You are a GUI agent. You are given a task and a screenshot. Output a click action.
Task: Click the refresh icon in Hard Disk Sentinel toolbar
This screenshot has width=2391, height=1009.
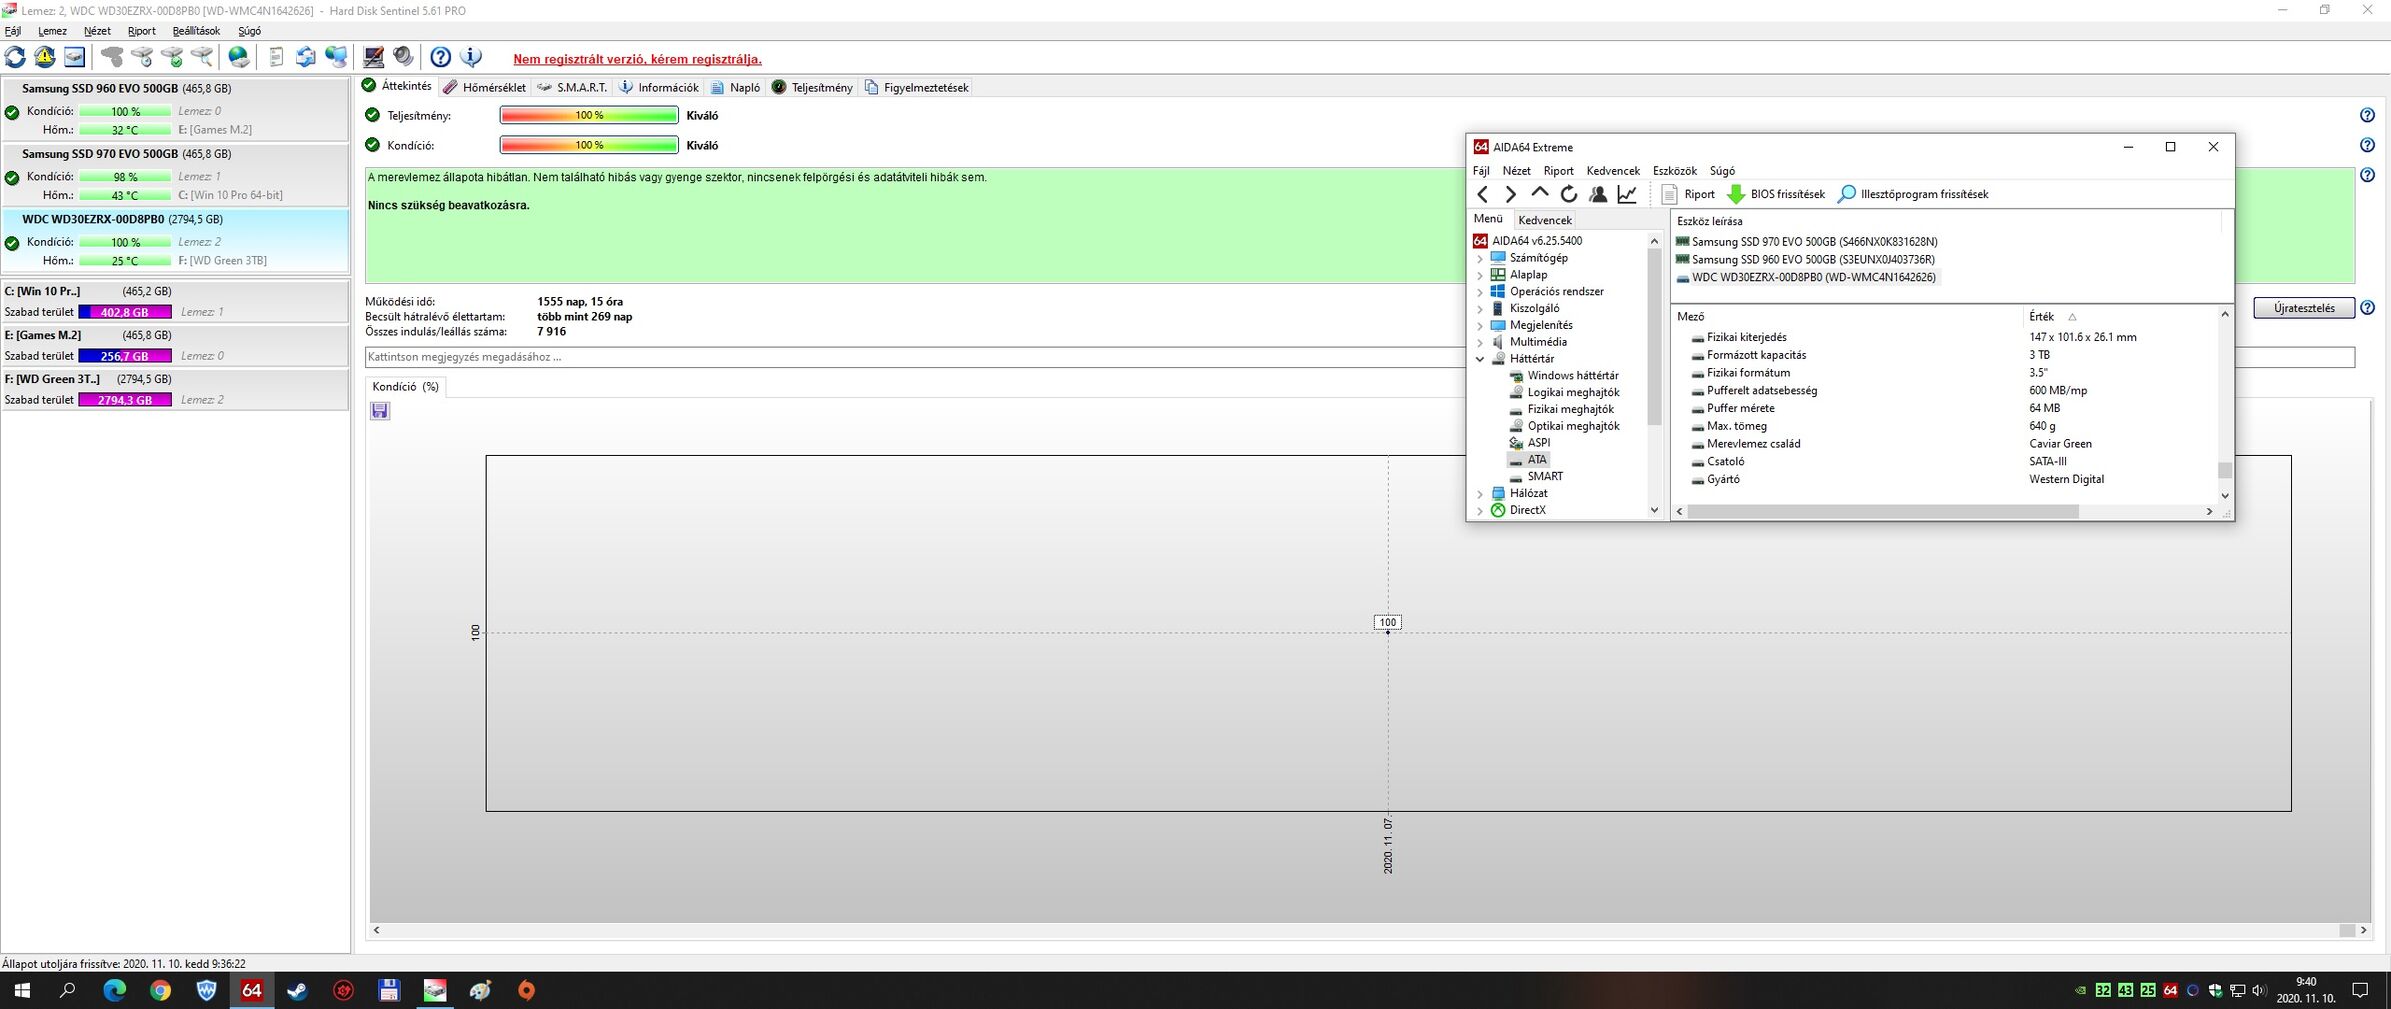coord(15,57)
